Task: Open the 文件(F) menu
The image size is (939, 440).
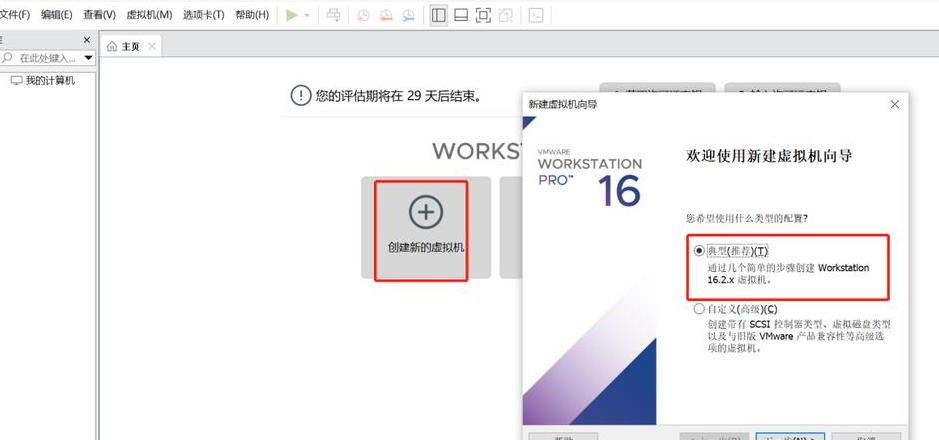Action: (14, 15)
